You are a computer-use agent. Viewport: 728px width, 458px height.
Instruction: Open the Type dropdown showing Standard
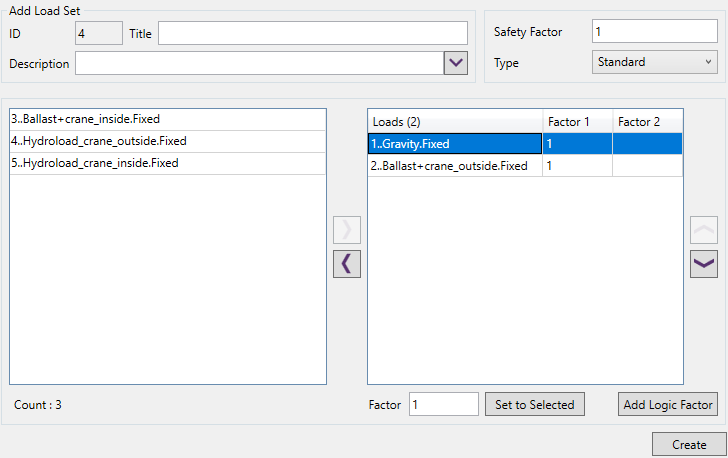coord(654,62)
